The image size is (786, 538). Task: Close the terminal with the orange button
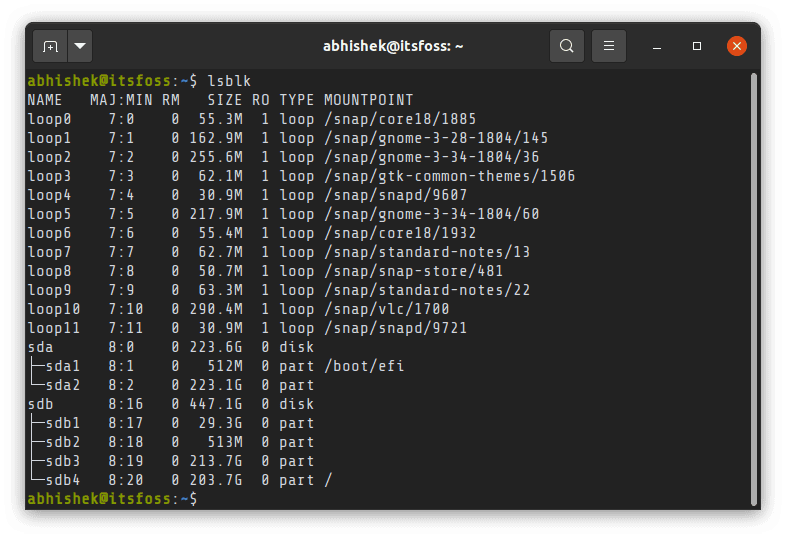[x=737, y=46]
